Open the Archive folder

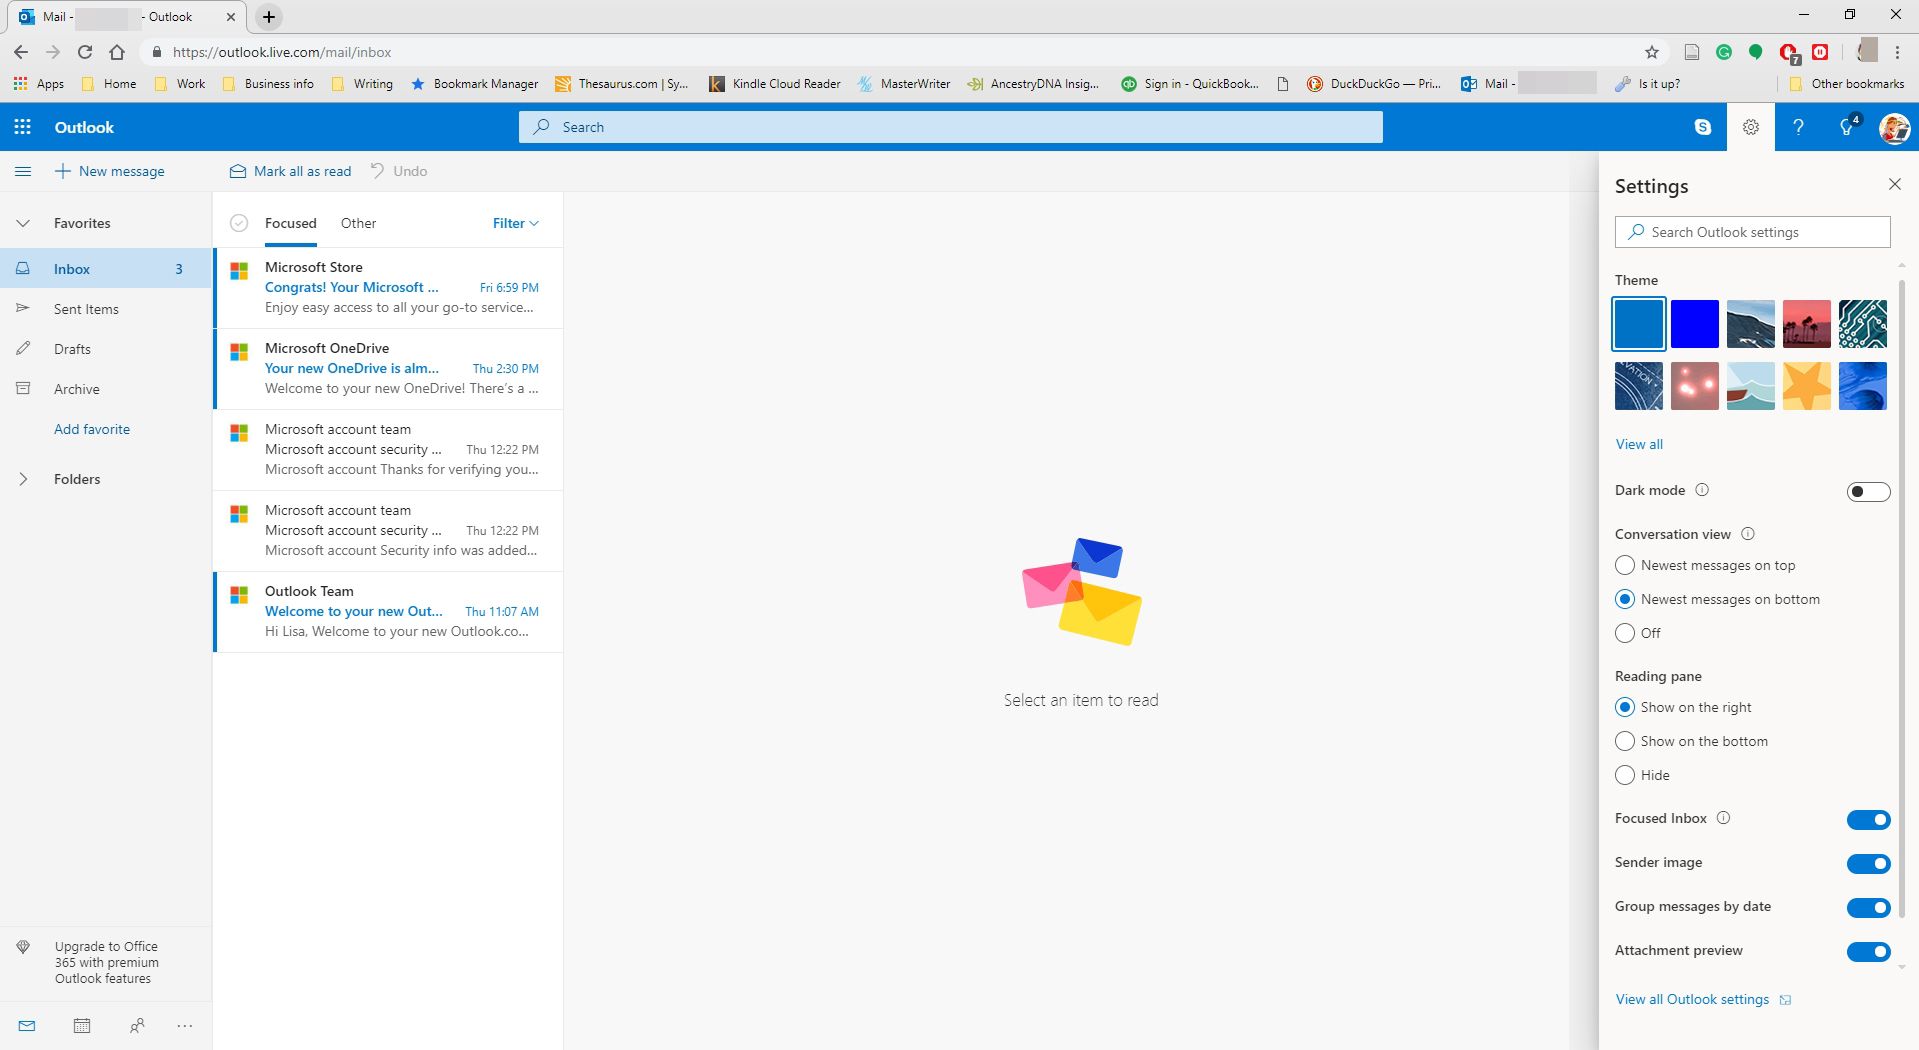[x=105, y=389]
